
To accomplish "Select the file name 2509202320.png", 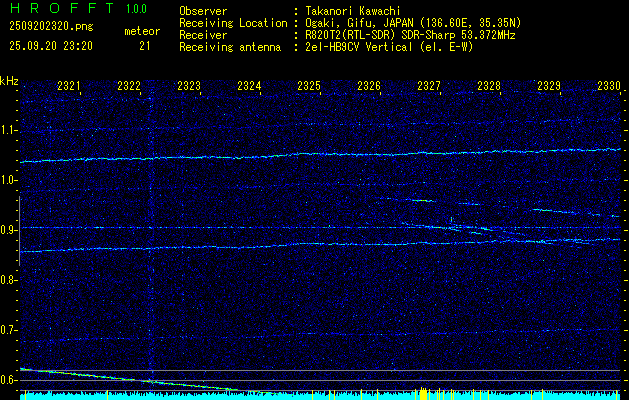I will point(51,27).
